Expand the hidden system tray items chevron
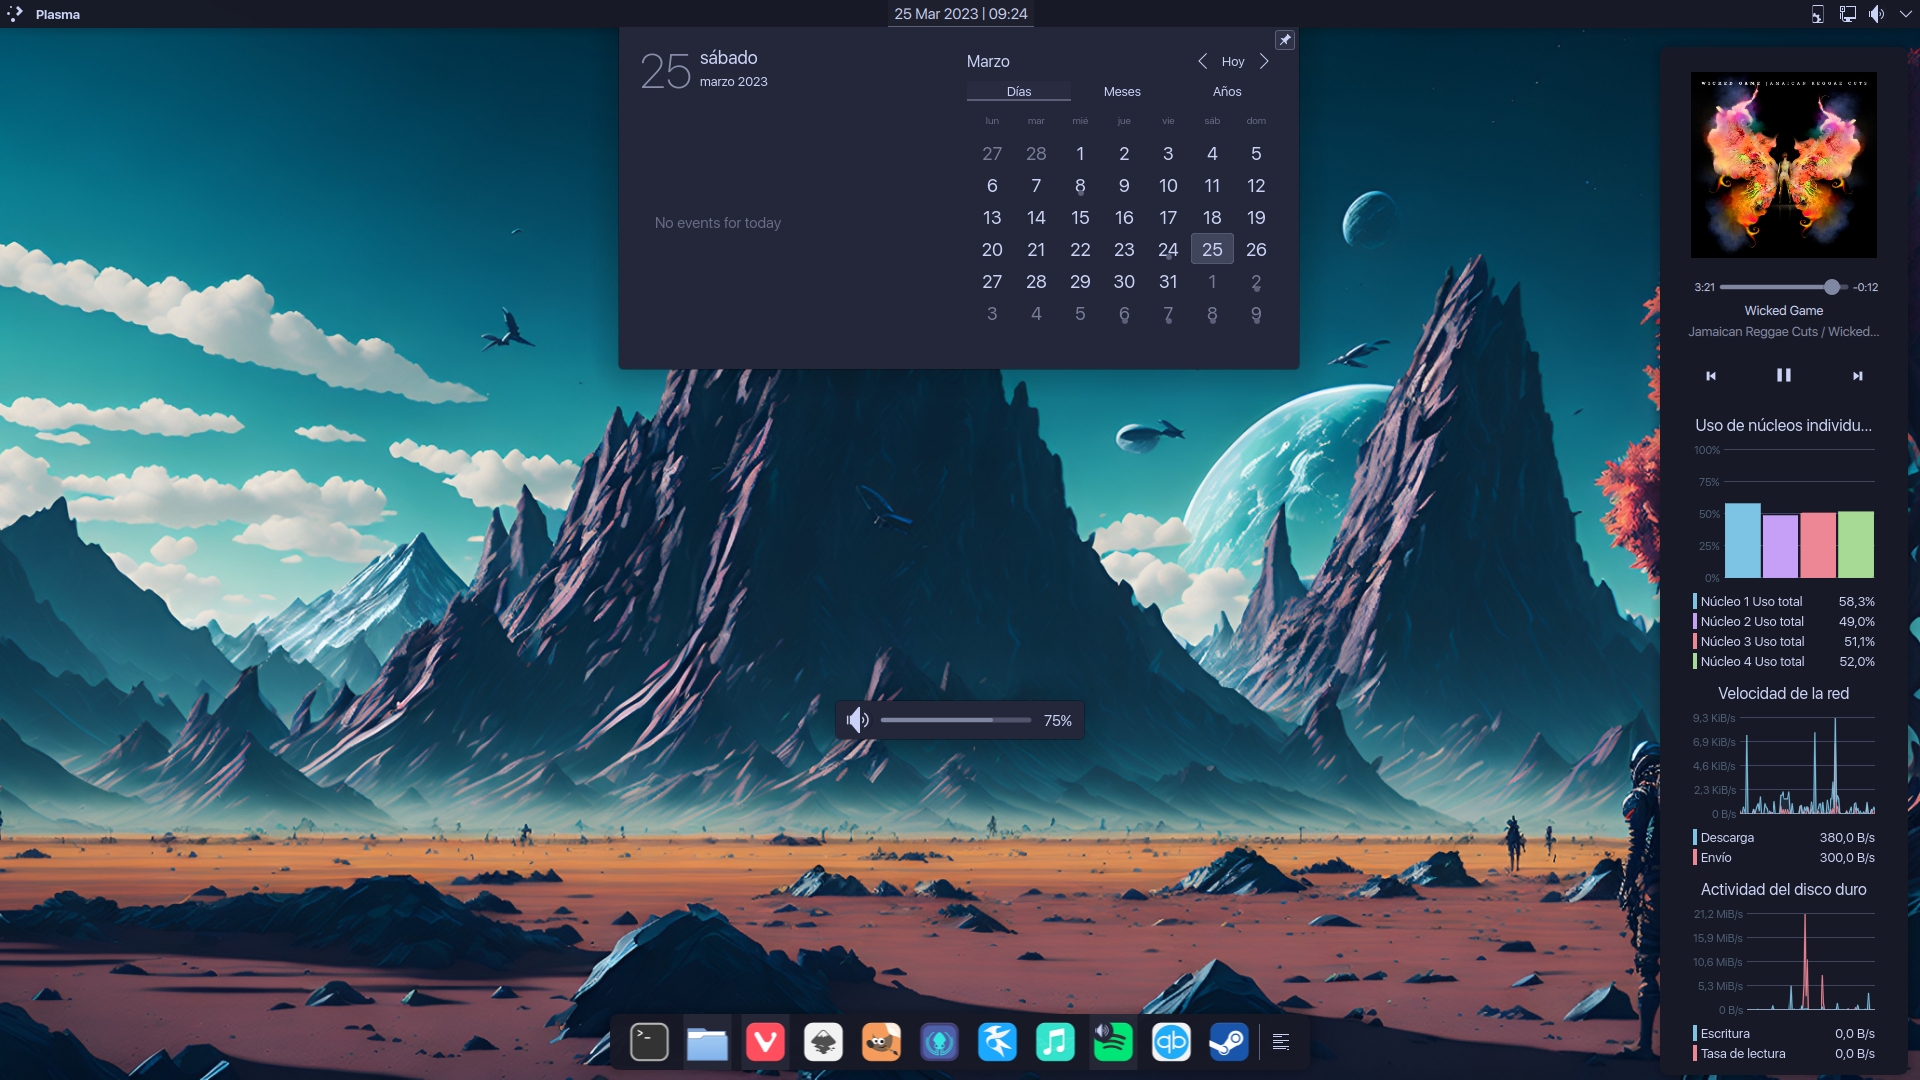 click(x=1907, y=14)
